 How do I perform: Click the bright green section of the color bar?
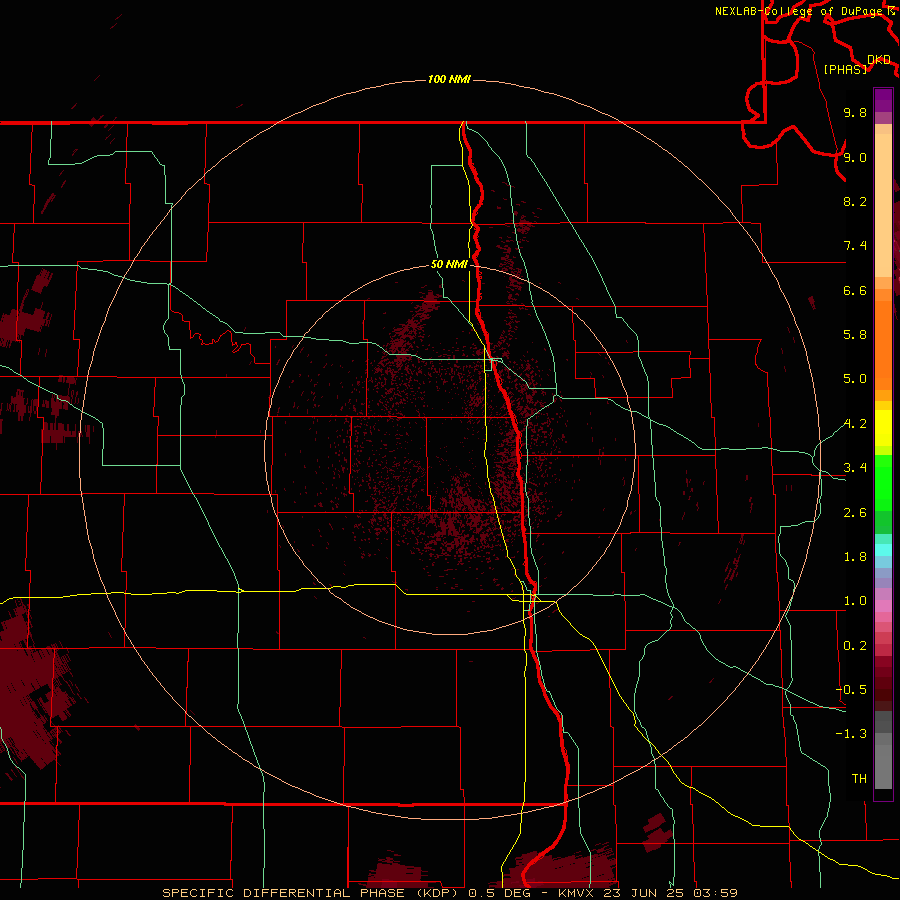coord(883,483)
